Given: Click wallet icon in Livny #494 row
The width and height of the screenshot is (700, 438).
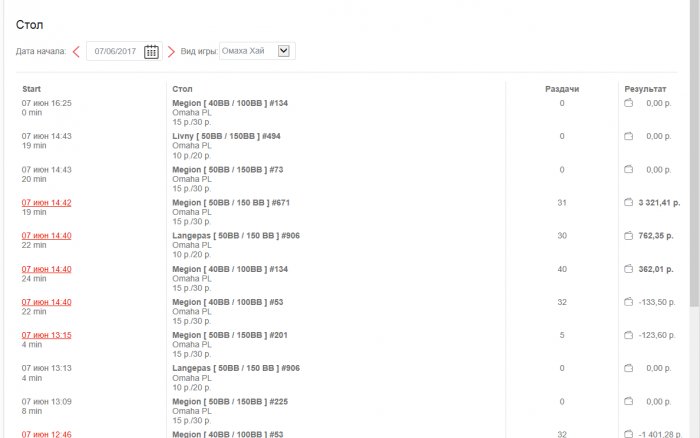Looking at the screenshot, I should coord(629,136).
